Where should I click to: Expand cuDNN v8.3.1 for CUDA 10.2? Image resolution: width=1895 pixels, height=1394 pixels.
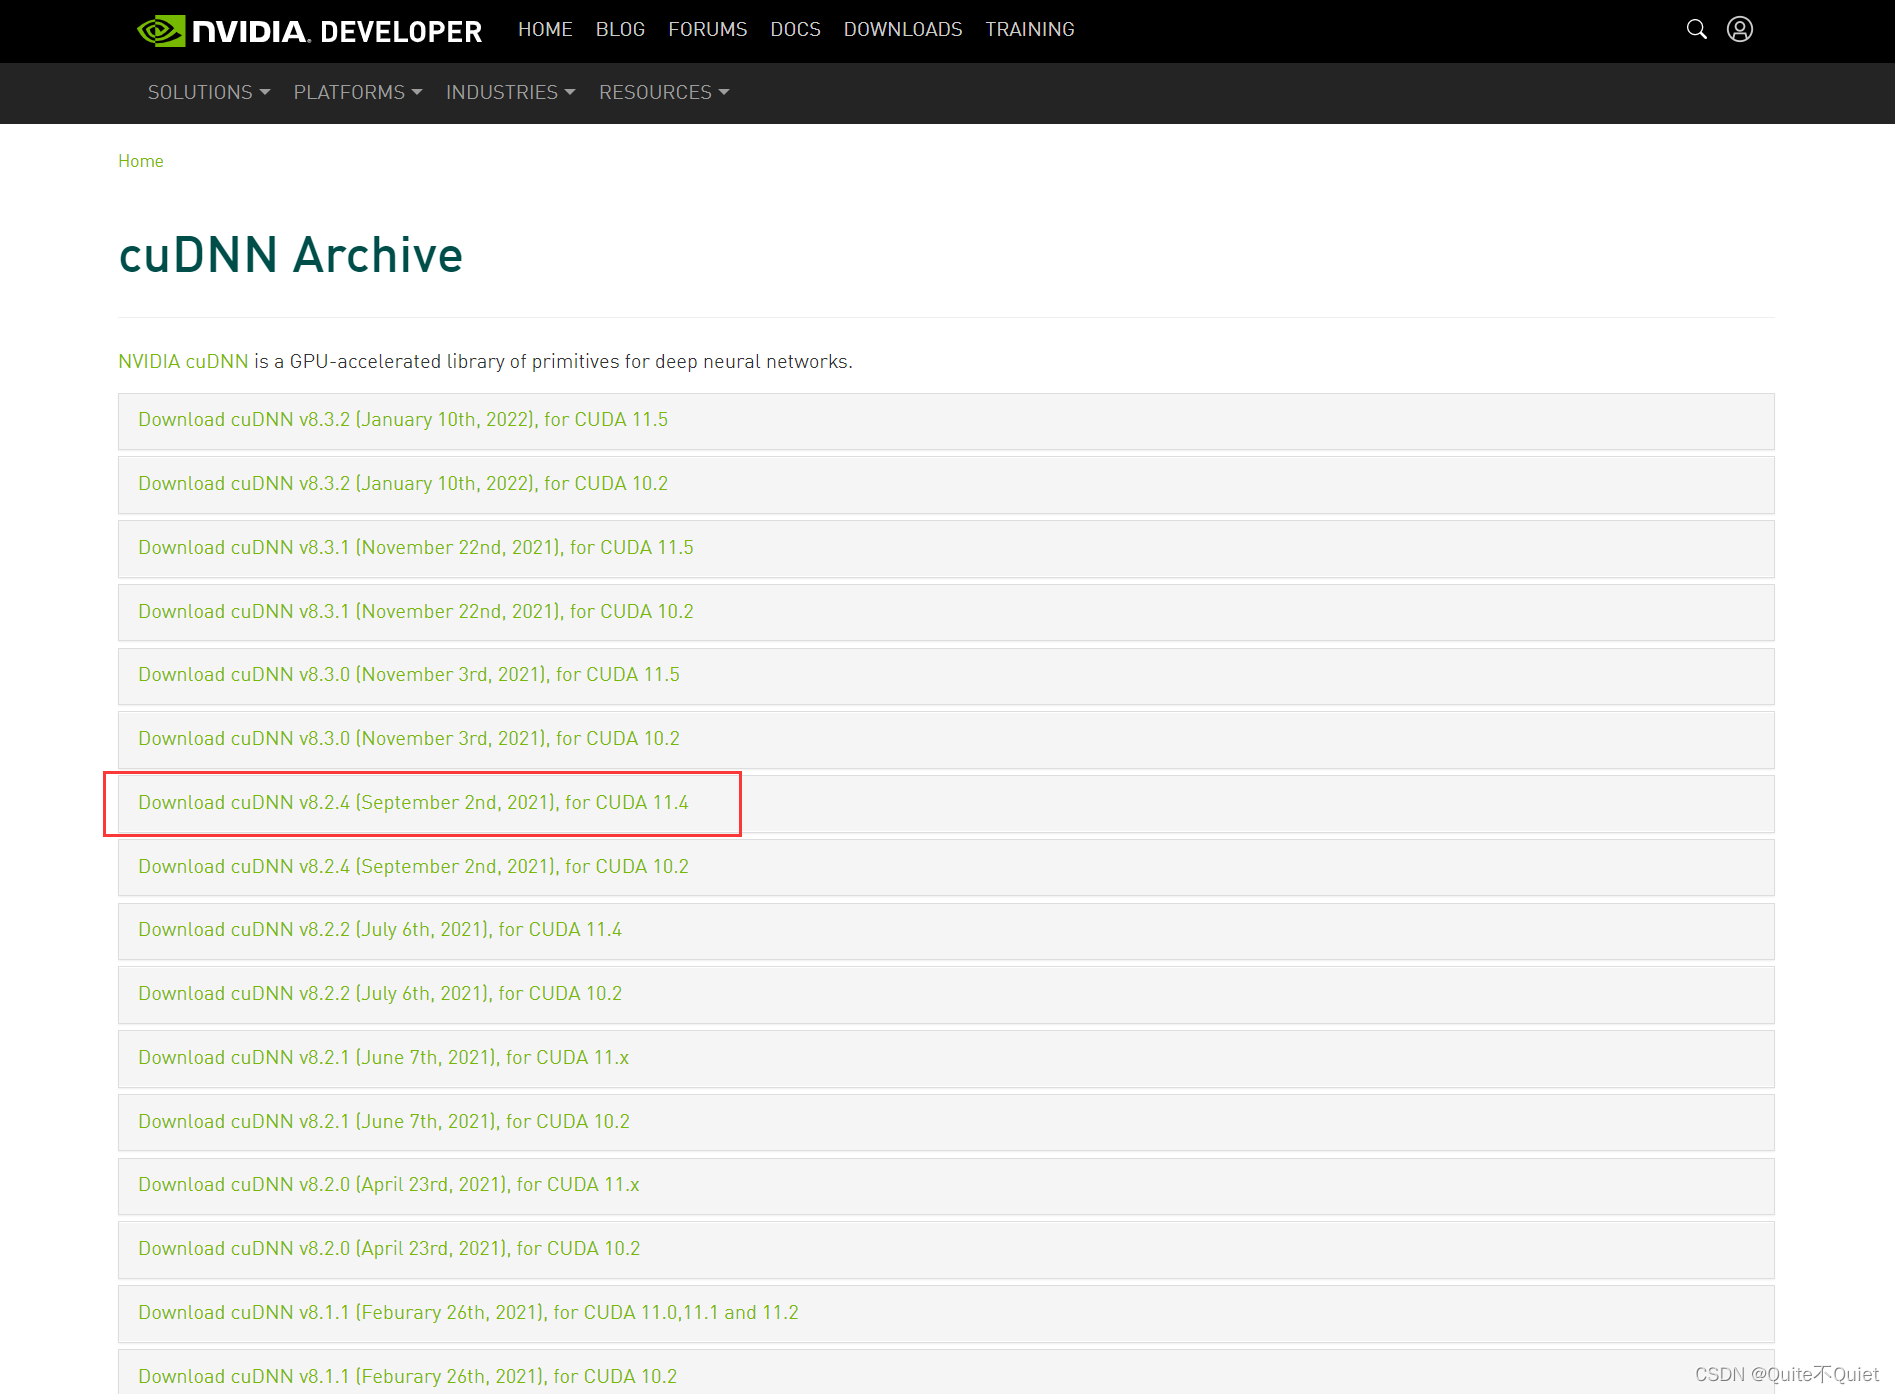point(946,613)
